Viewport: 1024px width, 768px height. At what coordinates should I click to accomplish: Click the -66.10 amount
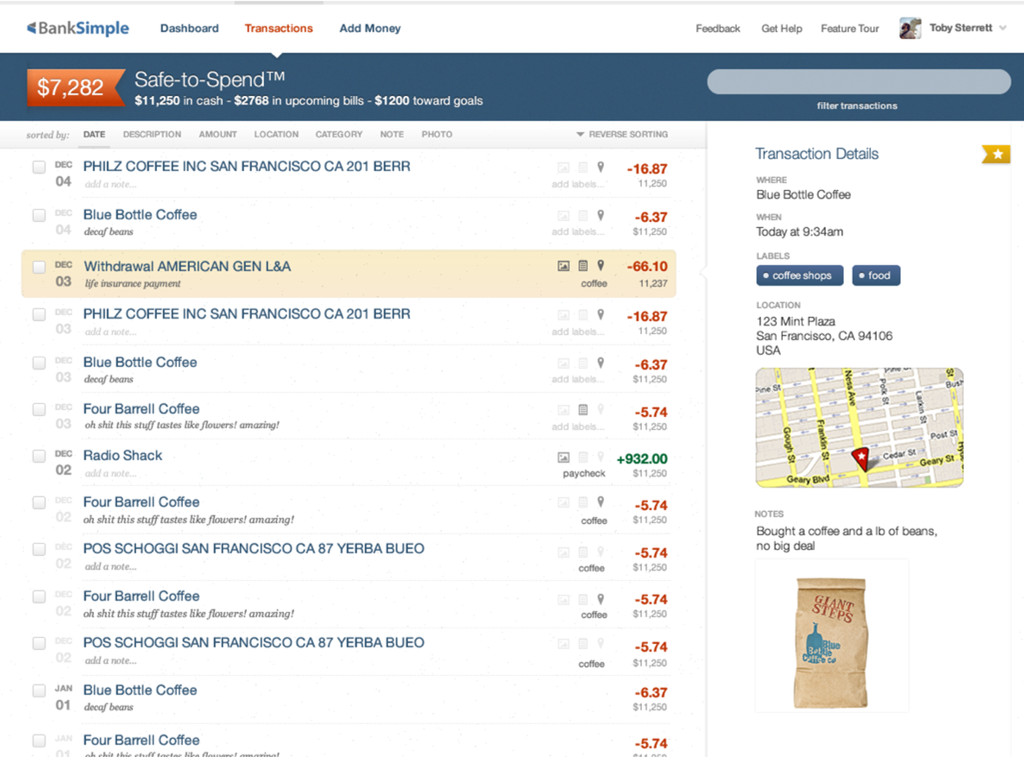(647, 266)
